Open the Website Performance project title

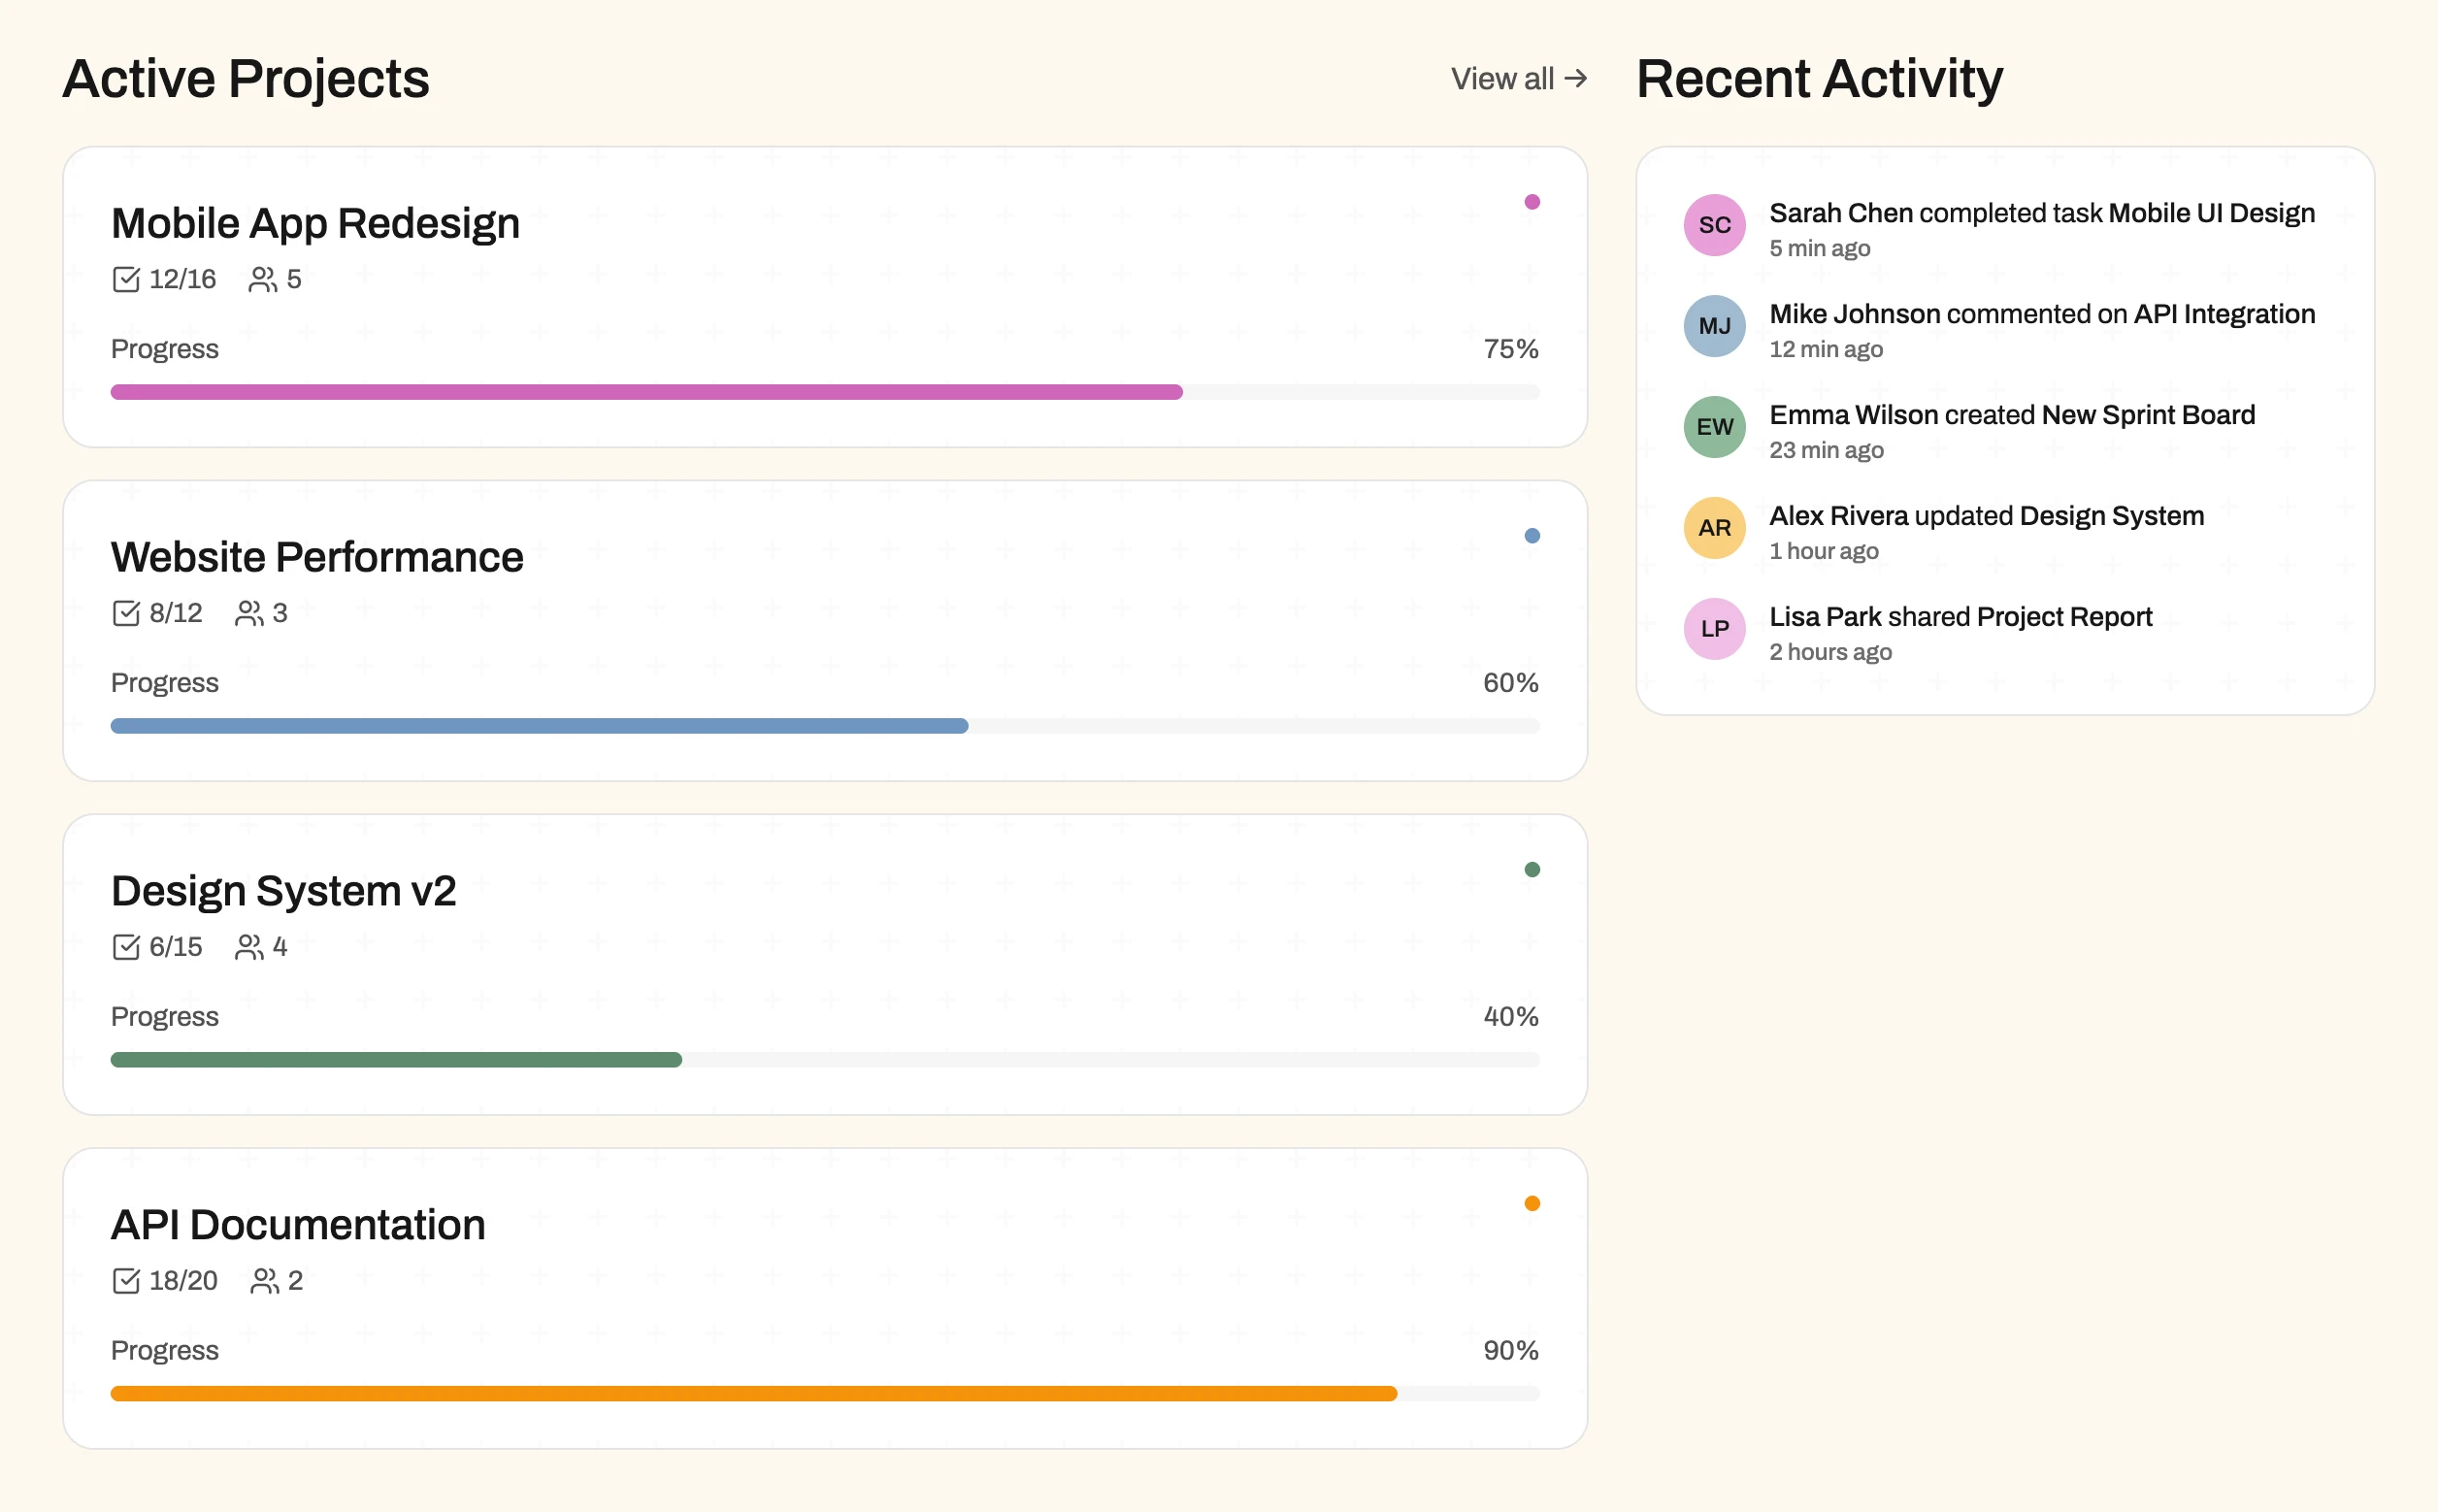tap(317, 557)
